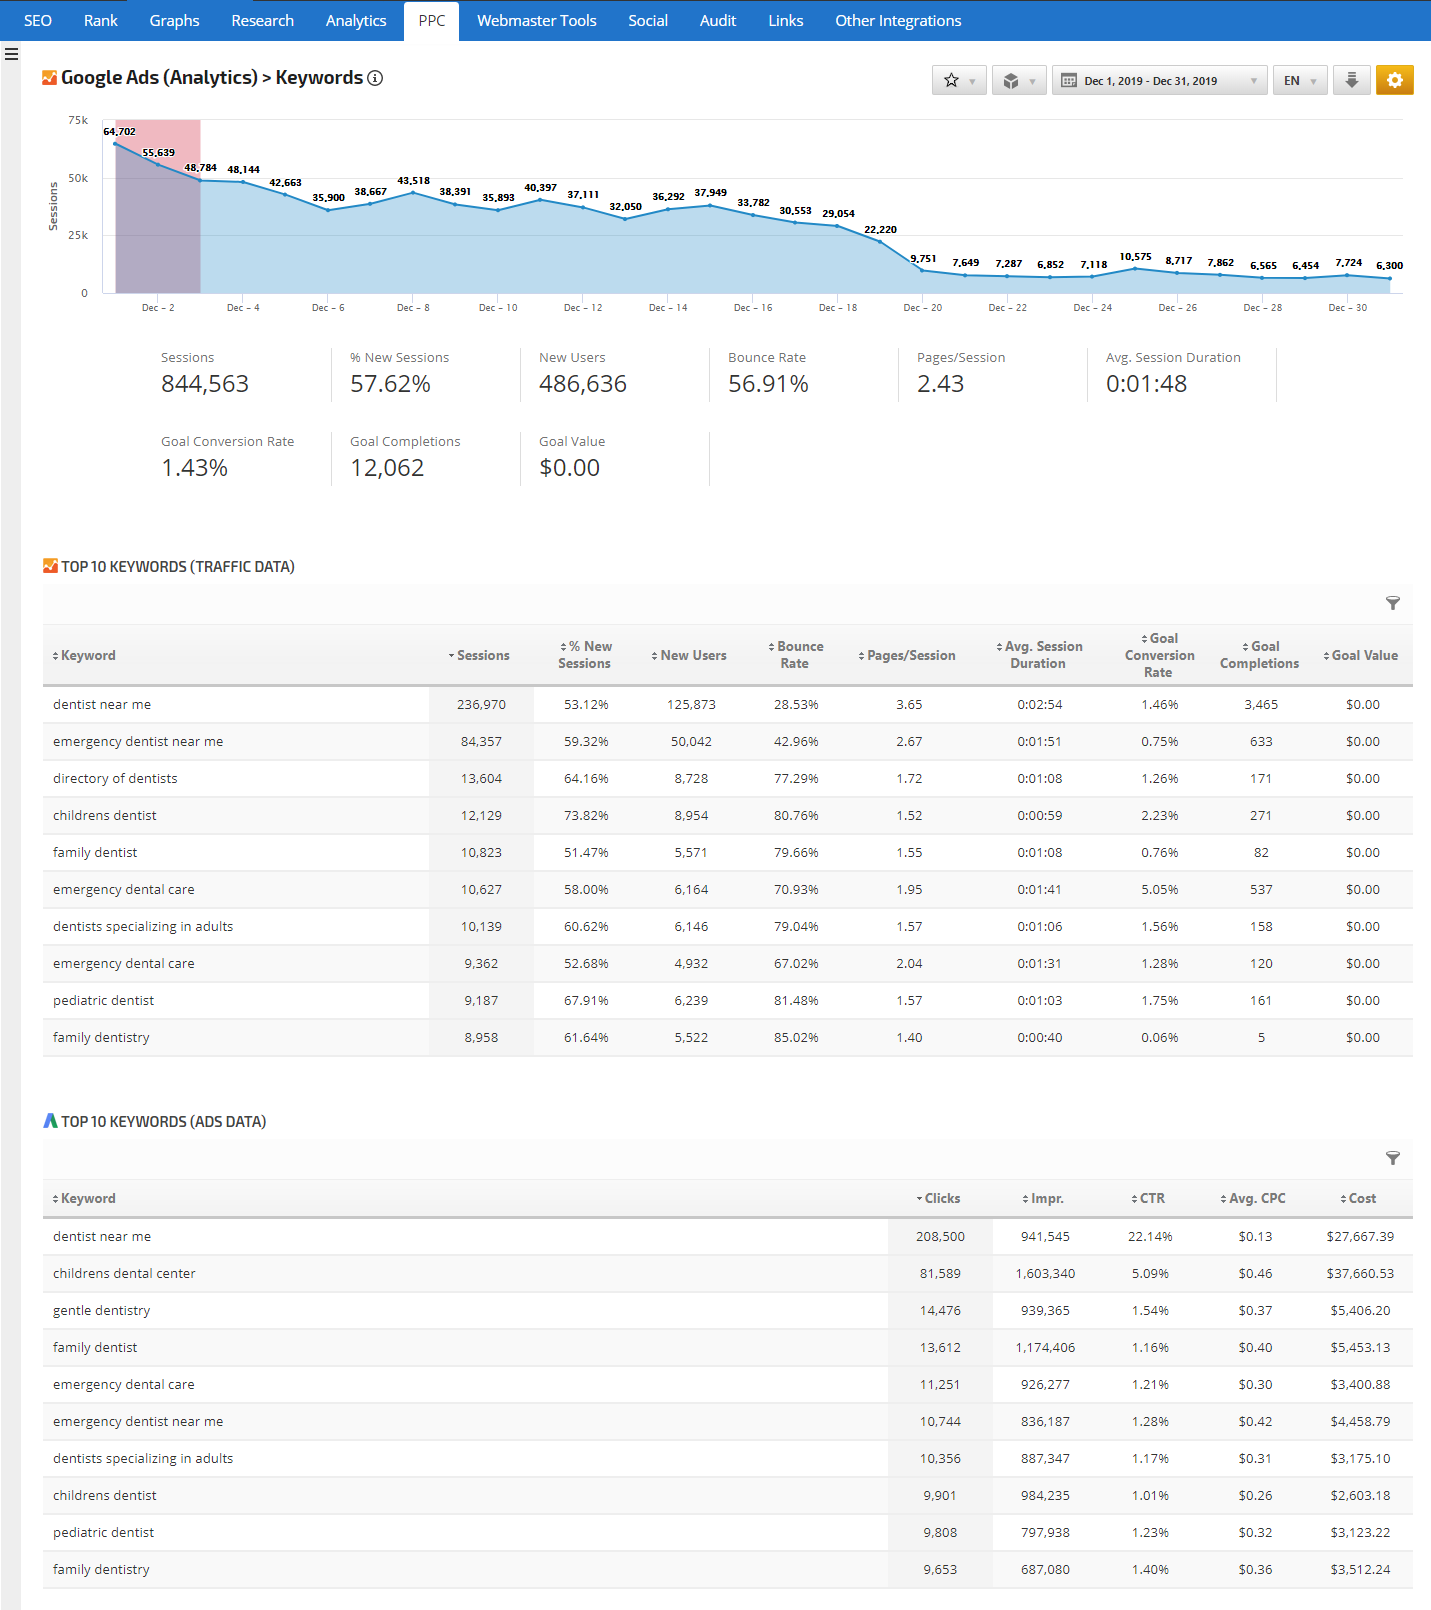Switch to the Webmaster Tools tab

(x=536, y=21)
